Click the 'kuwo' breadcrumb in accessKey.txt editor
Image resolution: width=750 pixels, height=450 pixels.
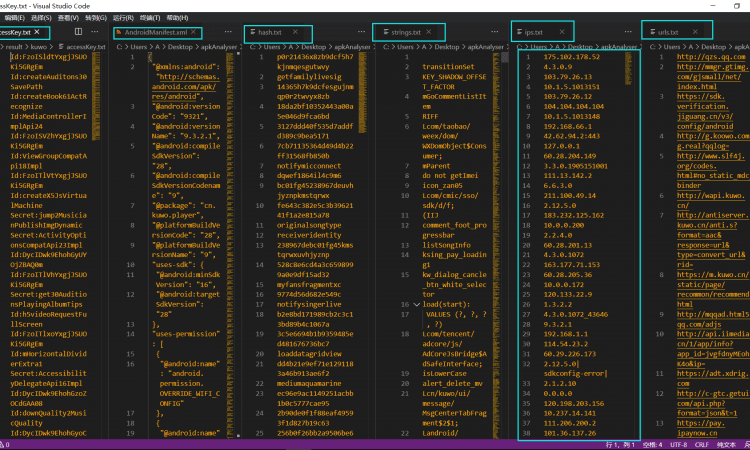tap(39, 47)
